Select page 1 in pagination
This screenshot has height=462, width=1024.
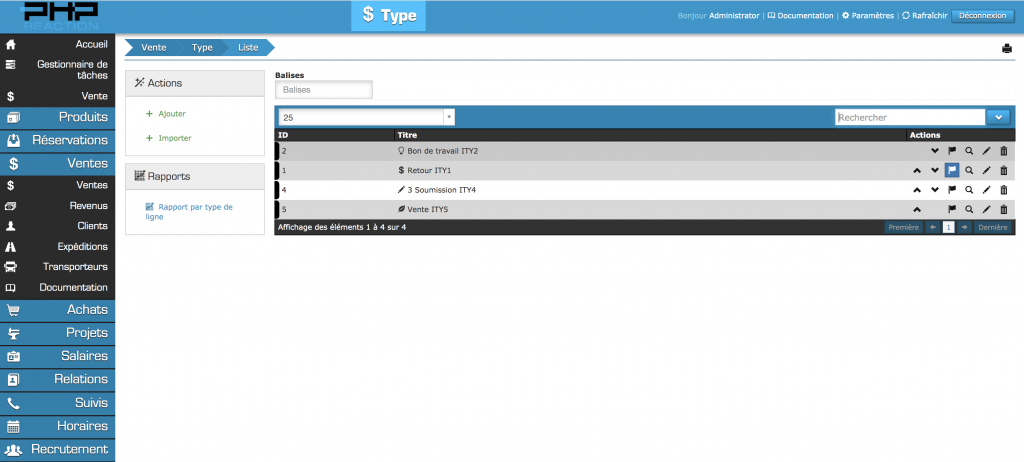pos(948,227)
